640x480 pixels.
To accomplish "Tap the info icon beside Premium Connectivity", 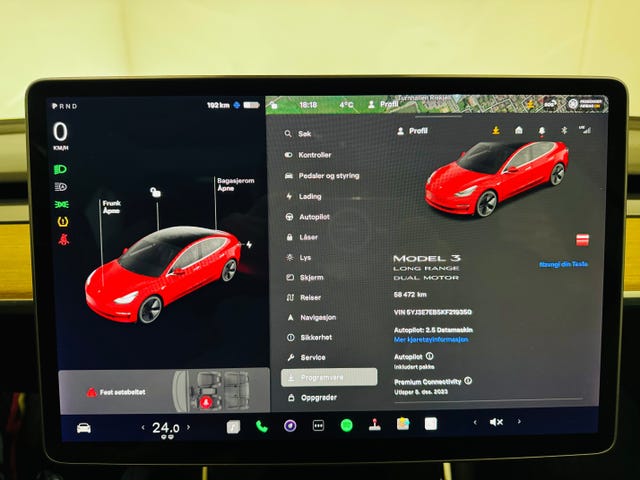I will (468, 381).
